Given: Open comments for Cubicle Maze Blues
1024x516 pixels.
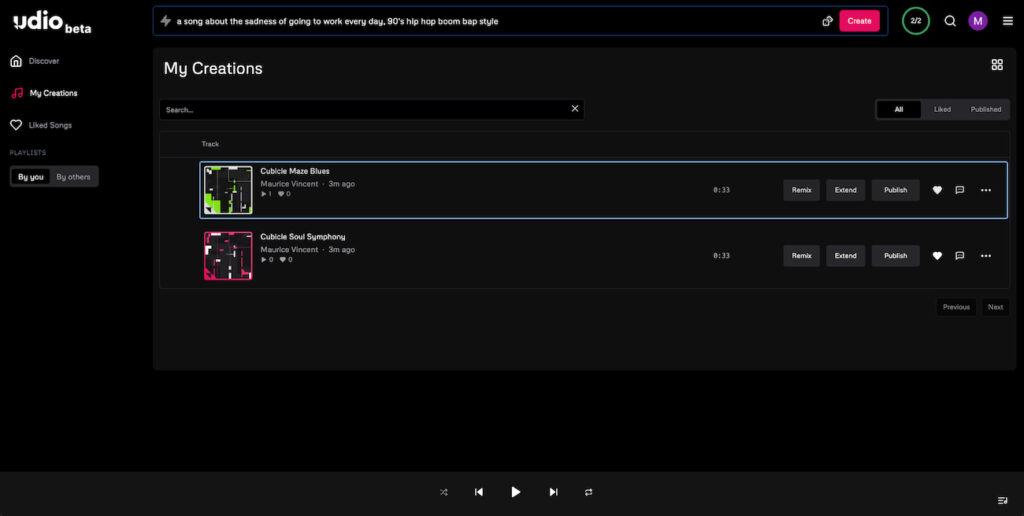Looking at the screenshot, I should (x=960, y=190).
